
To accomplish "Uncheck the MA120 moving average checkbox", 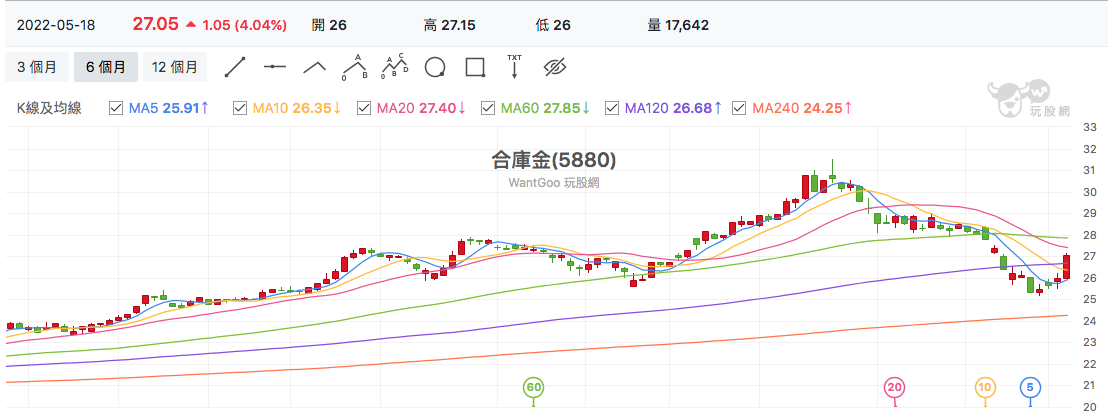I will tap(612, 108).
